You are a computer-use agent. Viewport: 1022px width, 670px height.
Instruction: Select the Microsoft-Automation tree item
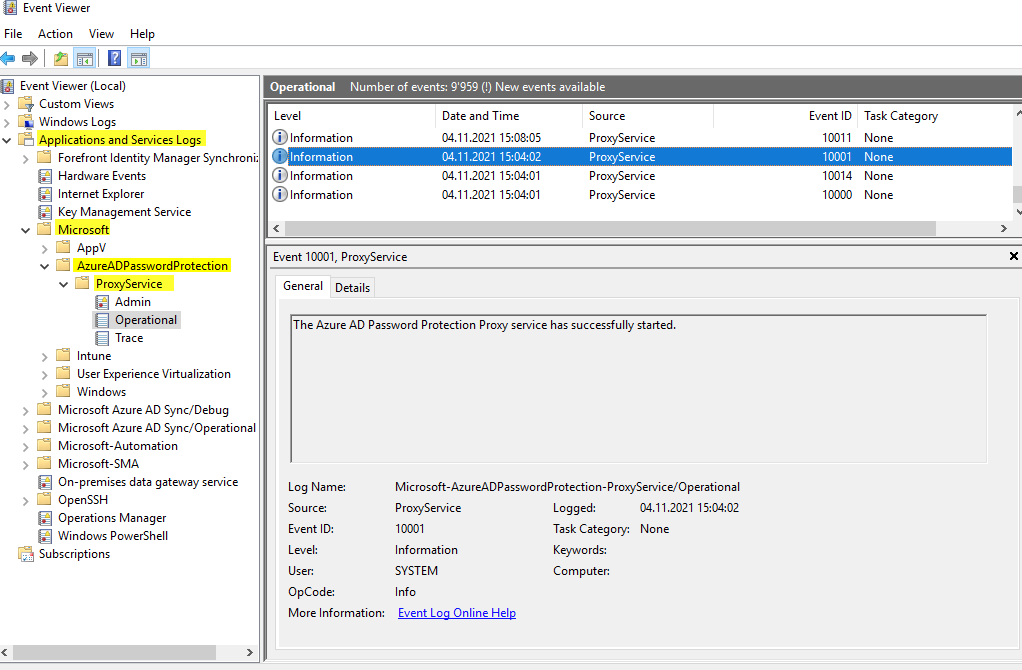point(117,446)
